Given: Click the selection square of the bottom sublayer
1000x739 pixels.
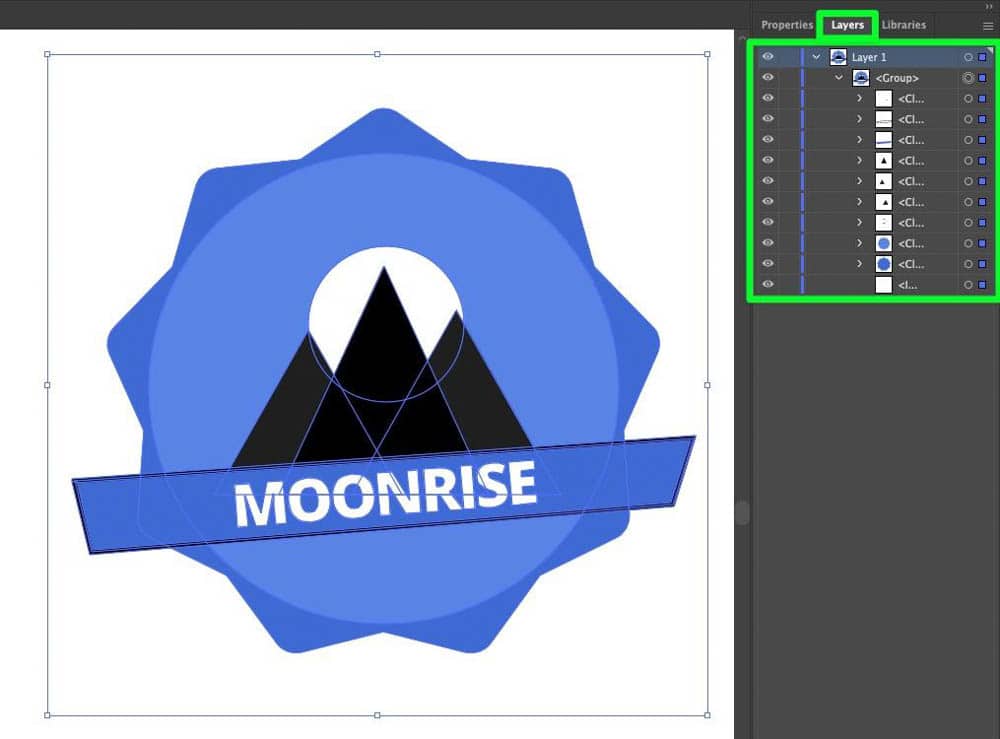Looking at the screenshot, I should click(982, 285).
